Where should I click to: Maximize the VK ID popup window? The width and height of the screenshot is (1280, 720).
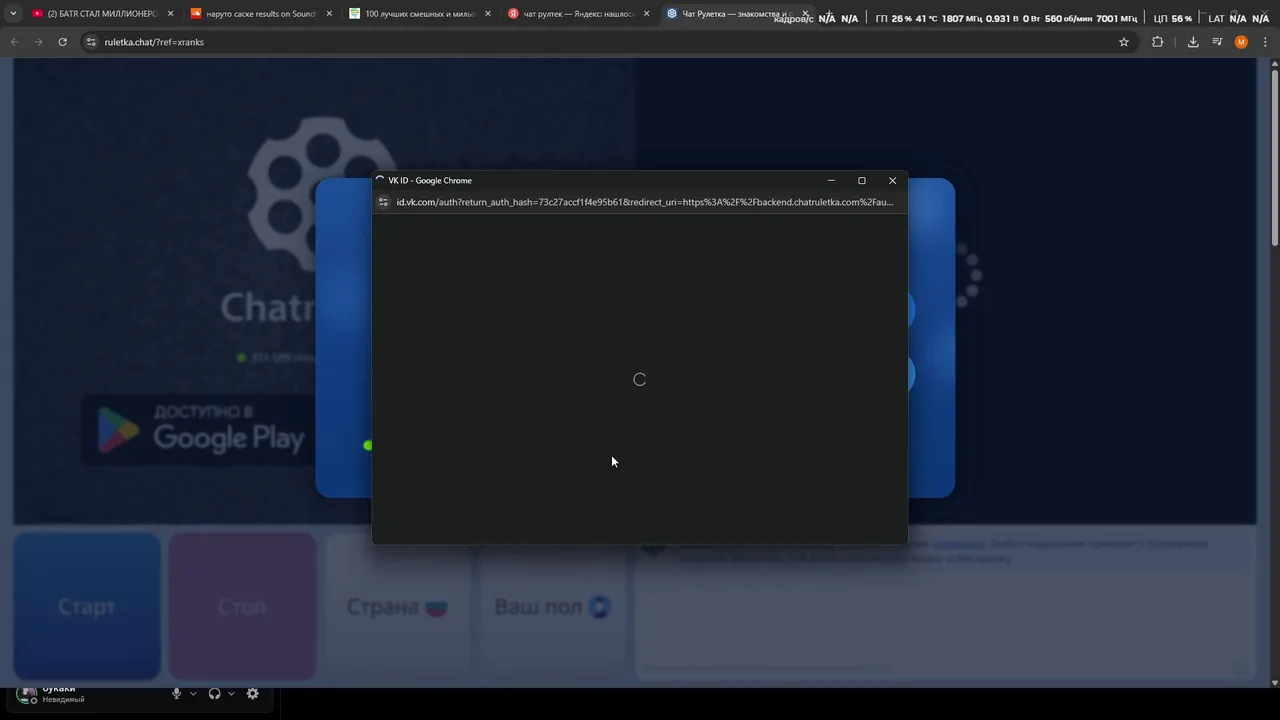[x=862, y=181]
